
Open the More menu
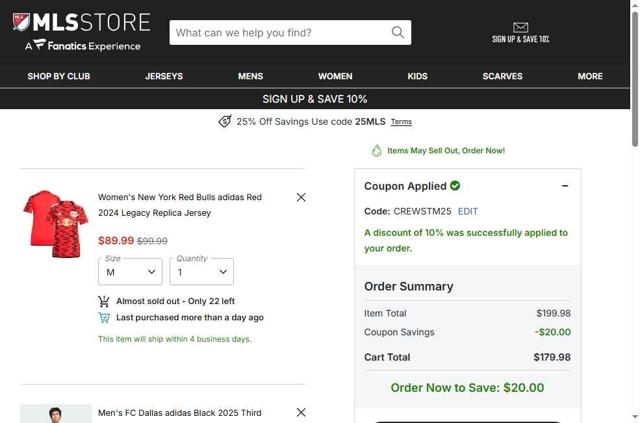590,76
